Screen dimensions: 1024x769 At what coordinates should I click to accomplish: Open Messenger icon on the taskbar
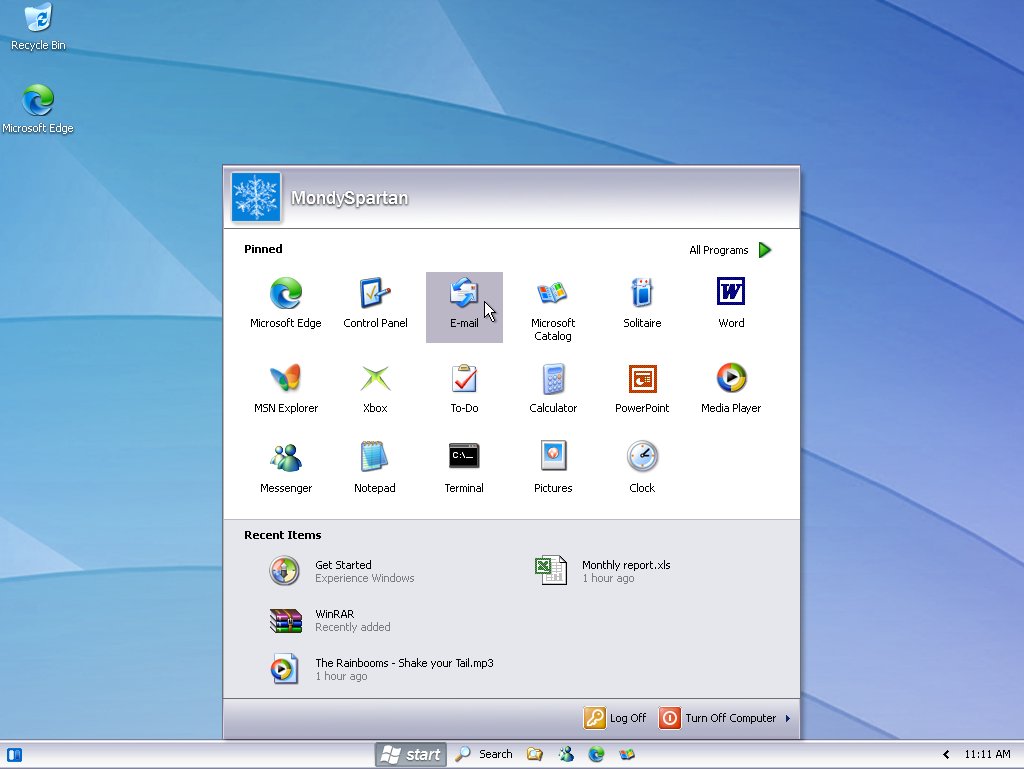[x=566, y=755]
